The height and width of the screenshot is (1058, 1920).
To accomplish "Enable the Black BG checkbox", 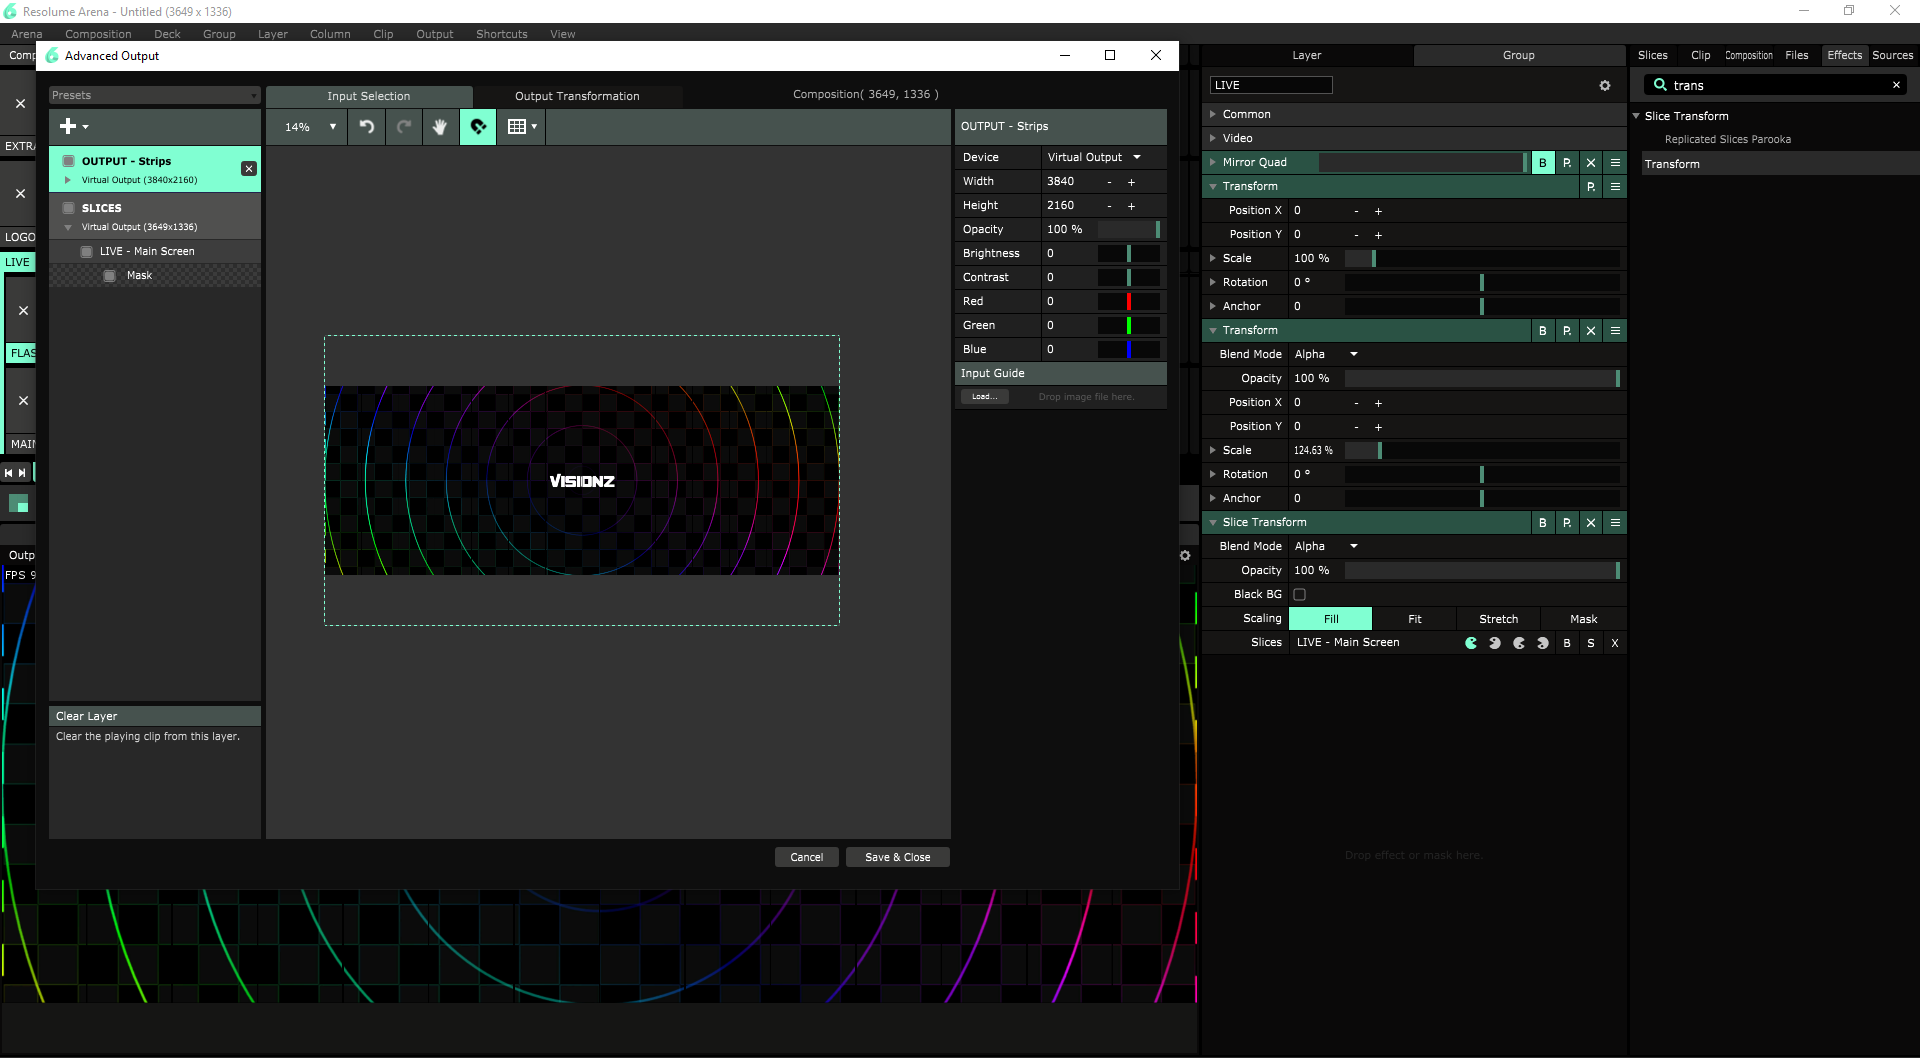I will (x=1300, y=595).
